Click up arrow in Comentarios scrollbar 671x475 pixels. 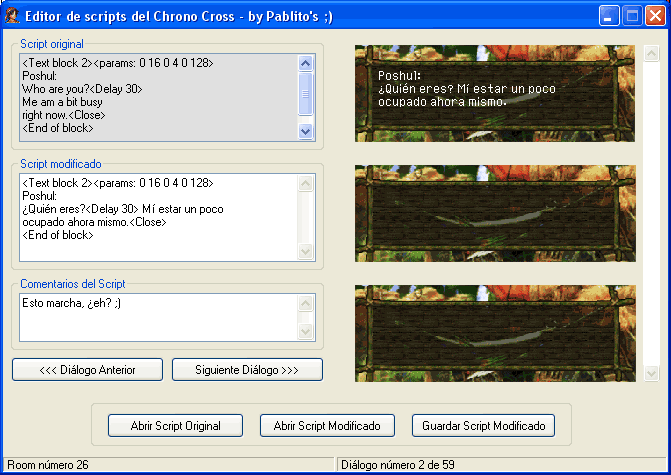coord(305,303)
